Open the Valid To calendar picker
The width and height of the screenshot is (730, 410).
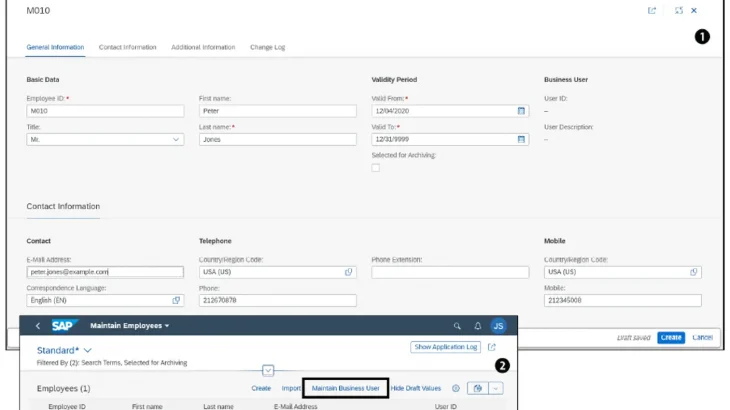click(x=521, y=140)
